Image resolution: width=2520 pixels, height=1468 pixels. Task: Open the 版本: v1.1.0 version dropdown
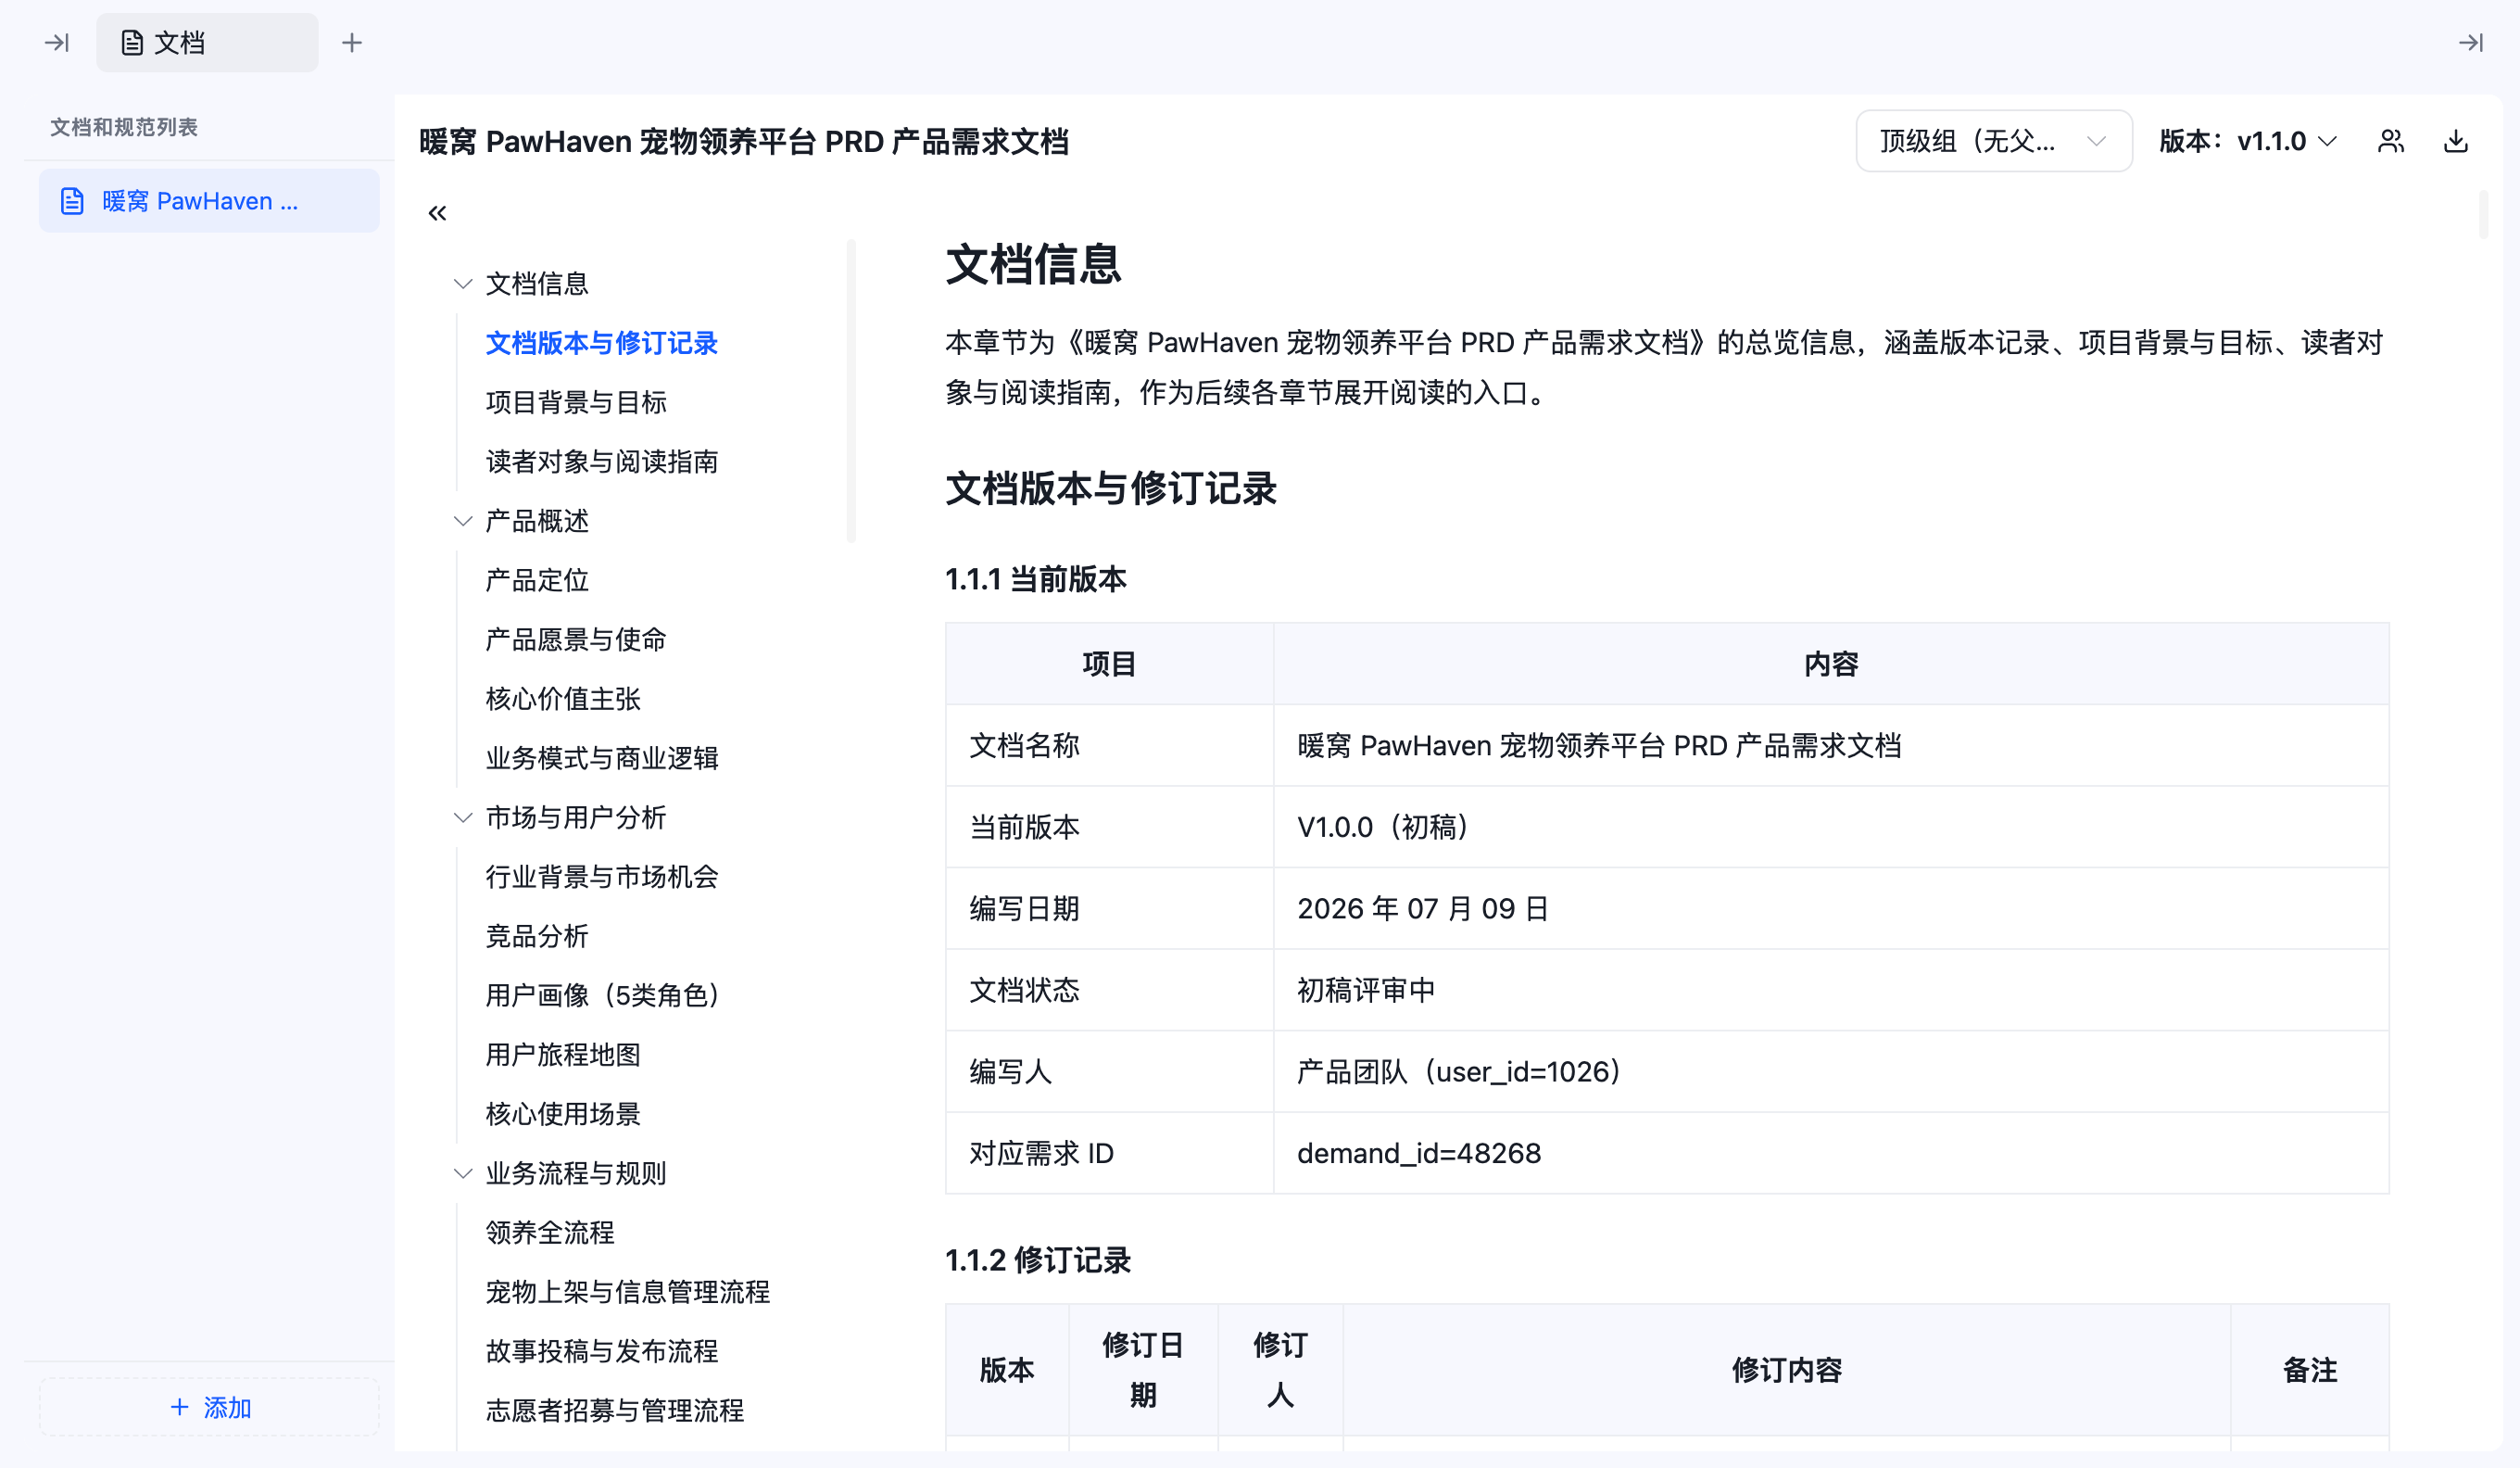click(x=2247, y=141)
